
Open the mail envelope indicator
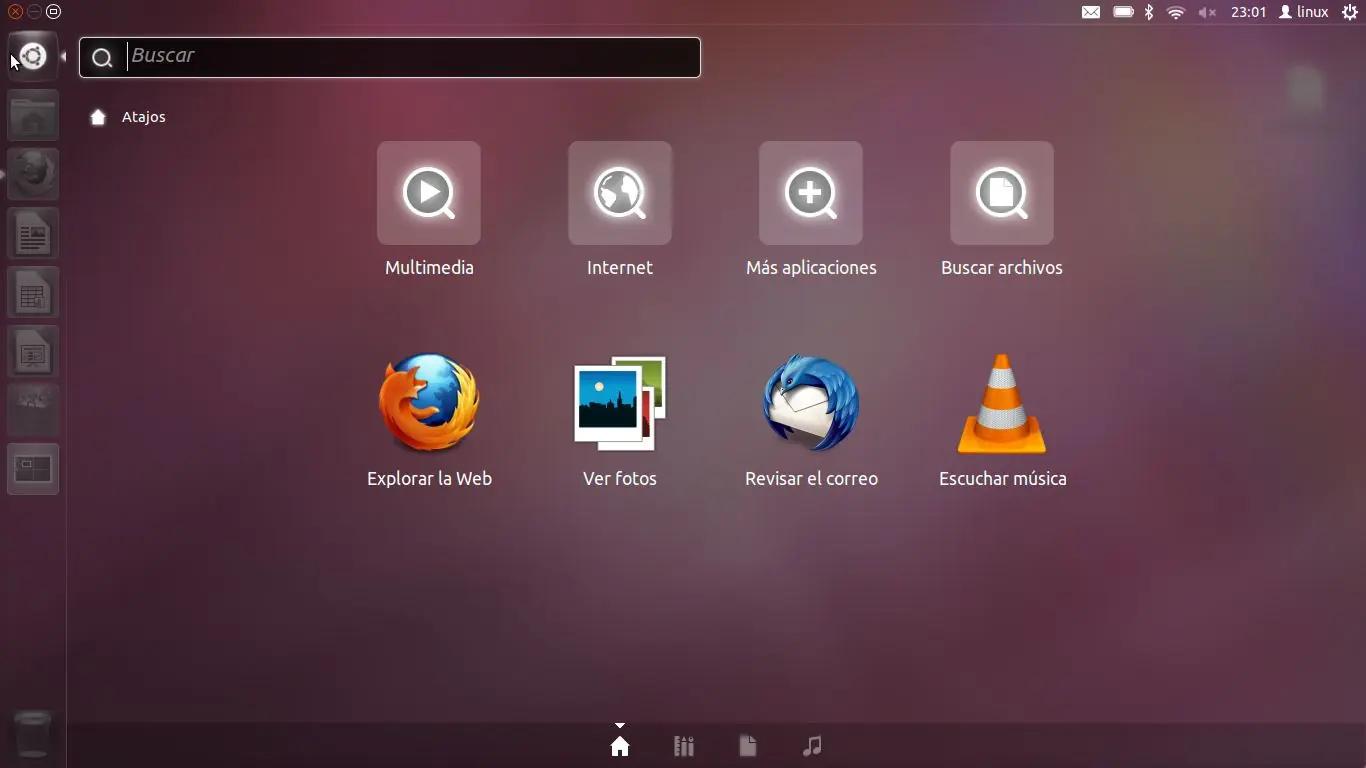1091,12
